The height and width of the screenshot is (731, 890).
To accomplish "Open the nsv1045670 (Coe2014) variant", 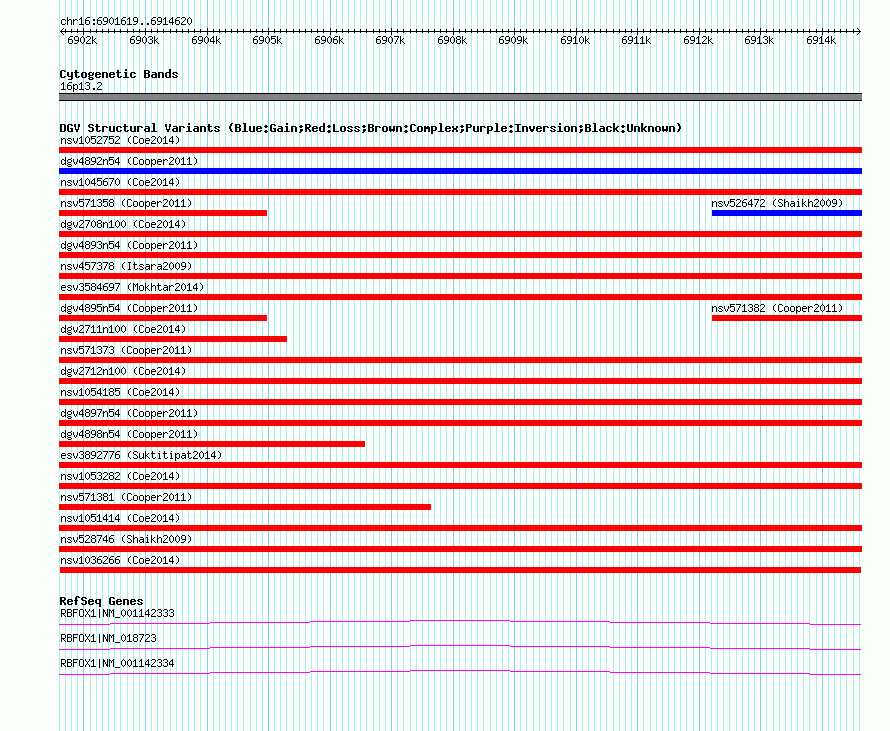I will coord(120,182).
